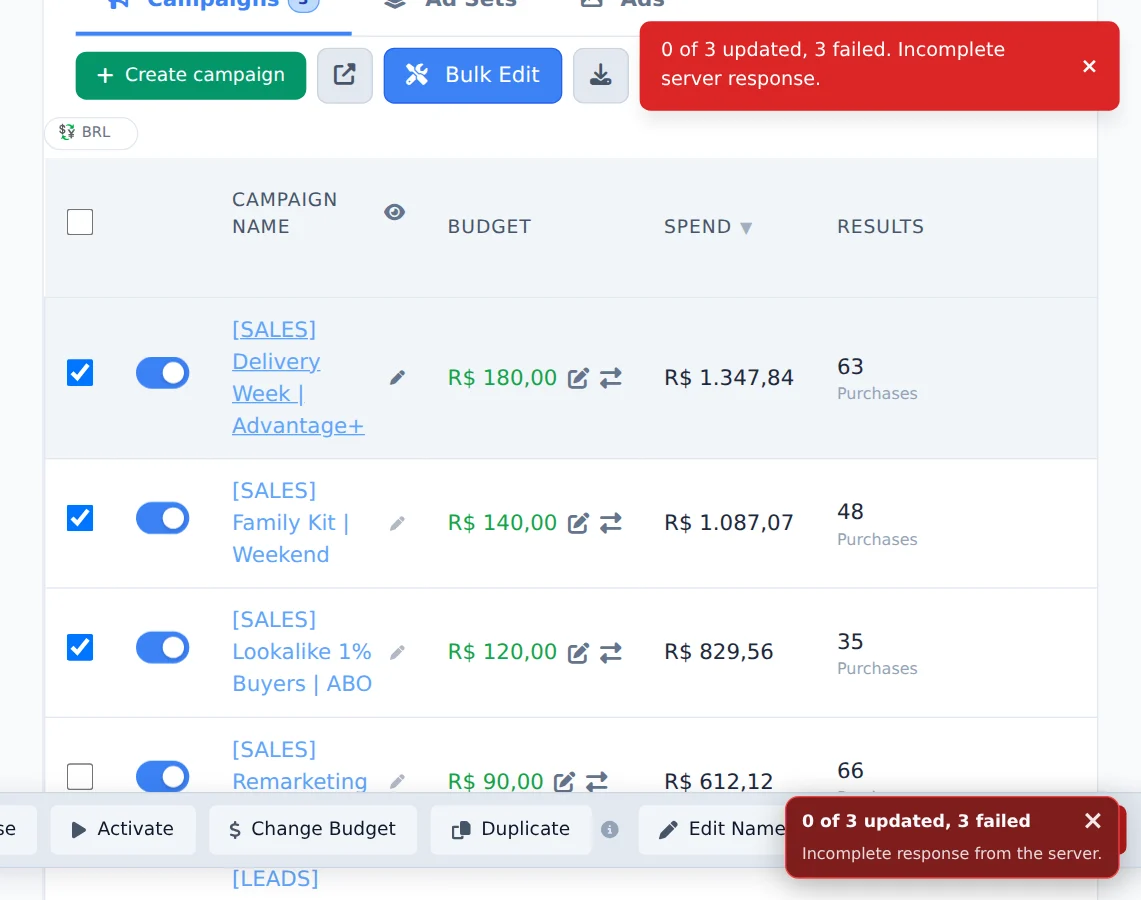1141x900 pixels.
Task: Click the RESULTS column header
Action: click(x=880, y=227)
